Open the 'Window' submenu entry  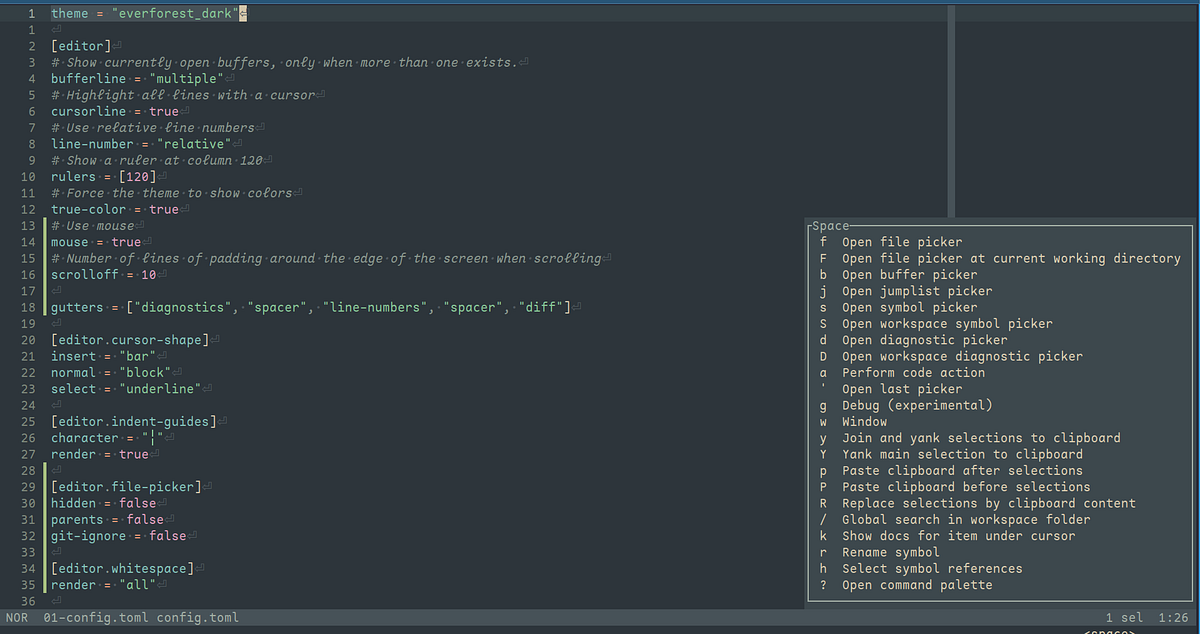(x=864, y=421)
